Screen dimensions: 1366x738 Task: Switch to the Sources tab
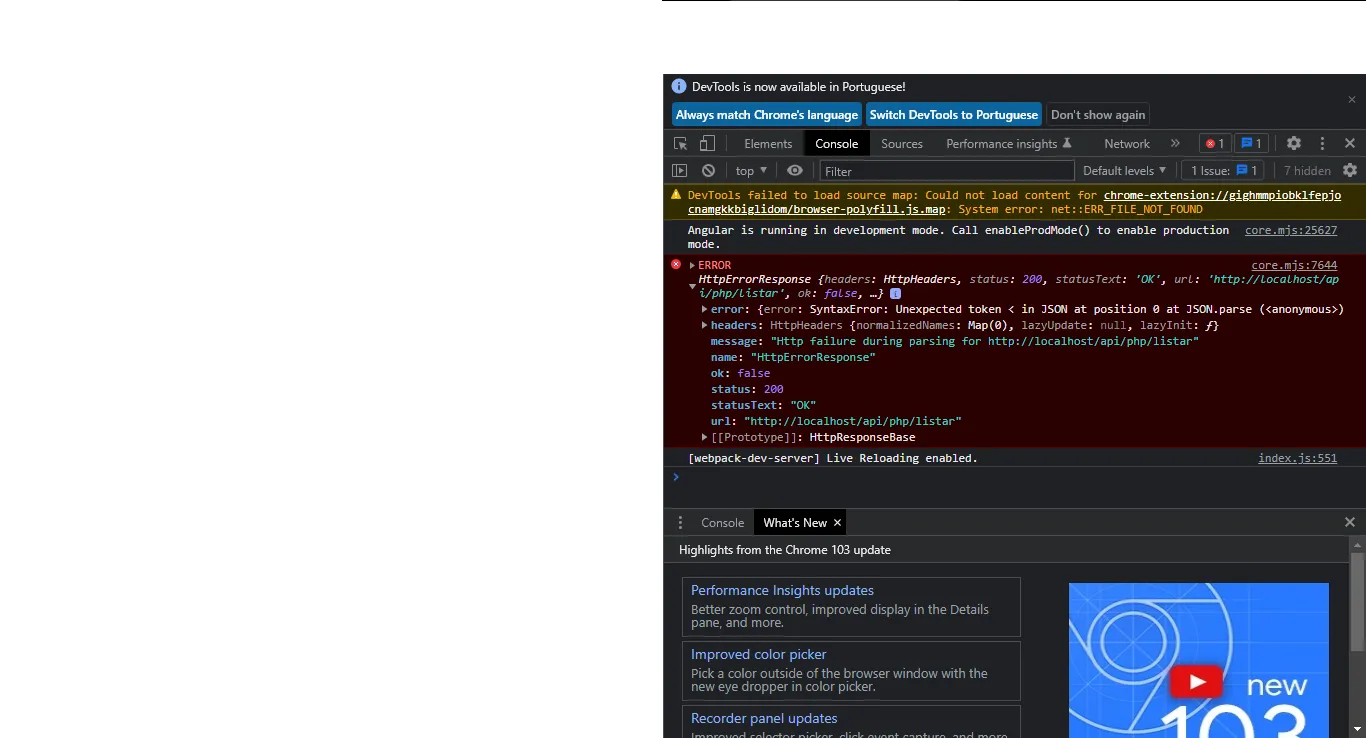(x=902, y=144)
